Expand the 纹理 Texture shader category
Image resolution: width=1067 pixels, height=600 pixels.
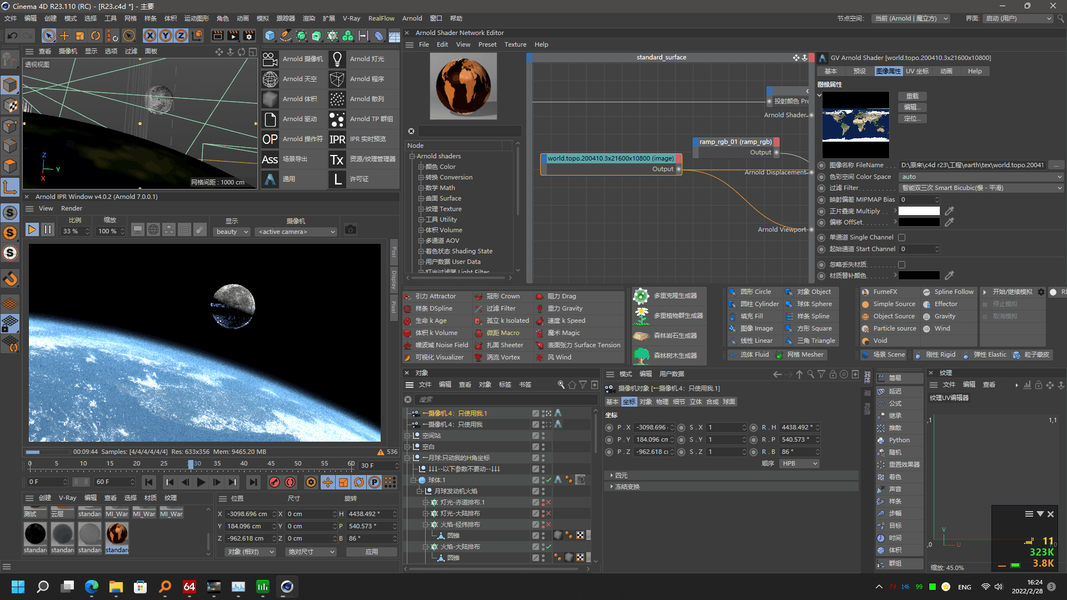point(421,209)
